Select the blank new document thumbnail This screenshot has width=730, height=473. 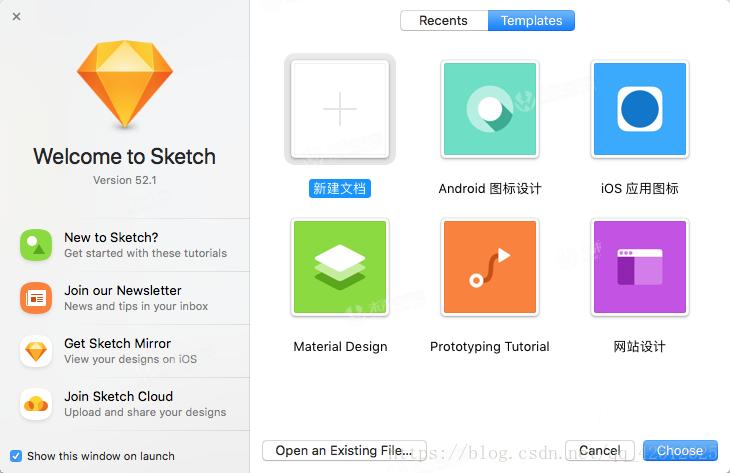coord(340,109)
